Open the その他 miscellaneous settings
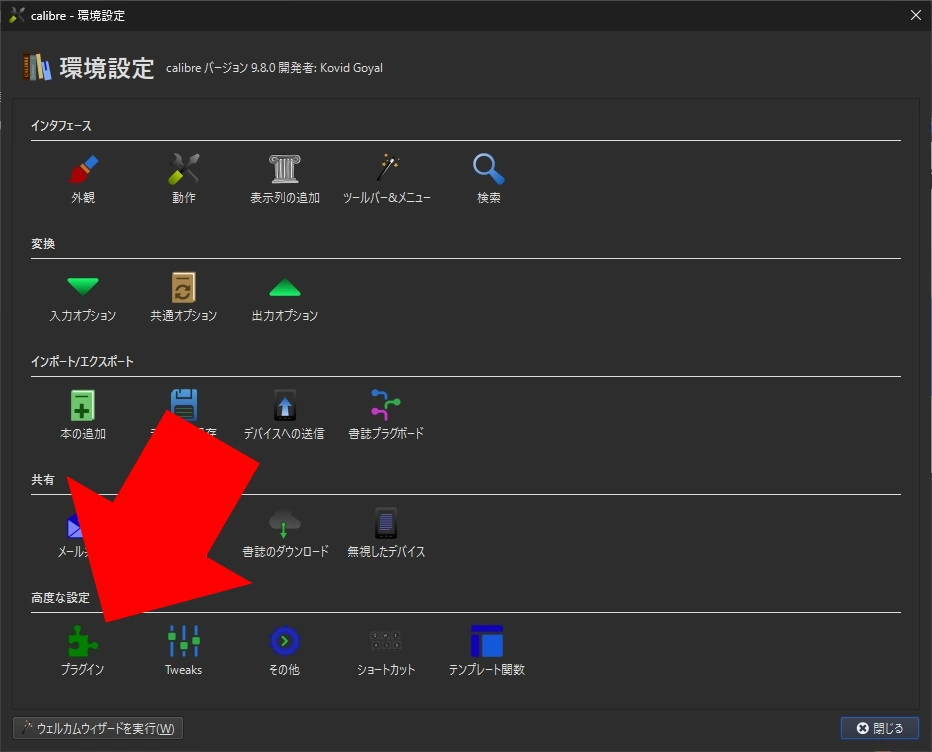This screenshot has height=752, width=932. coord(285,651)
